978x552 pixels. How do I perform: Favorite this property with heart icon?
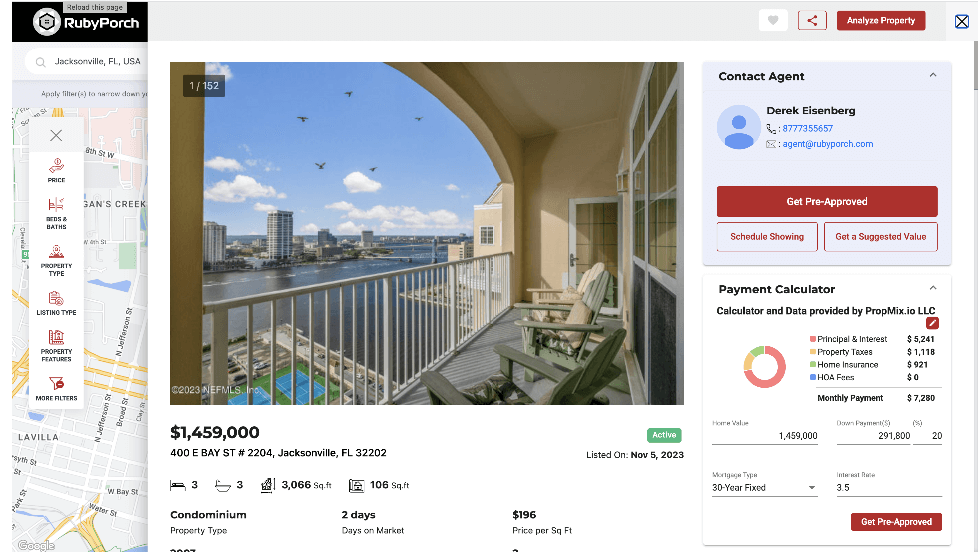click(x=773, y=20)
